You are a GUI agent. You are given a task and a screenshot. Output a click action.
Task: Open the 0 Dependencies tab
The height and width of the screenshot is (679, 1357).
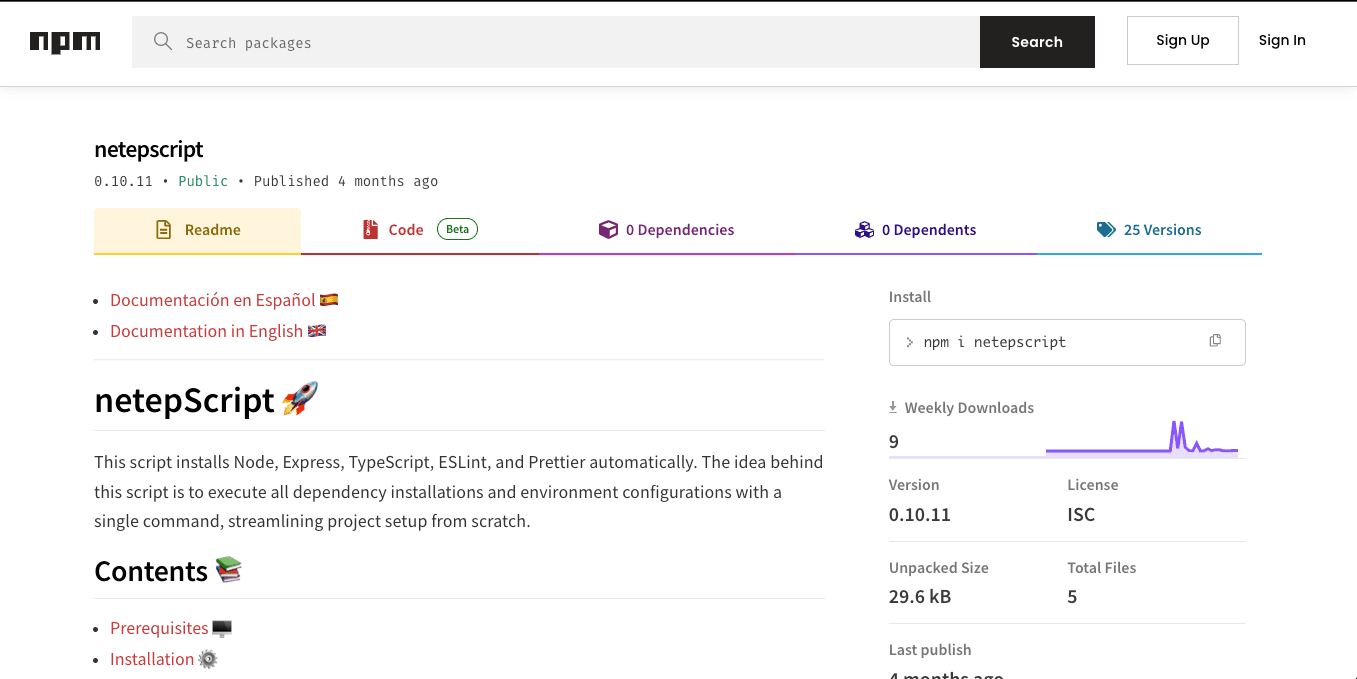[667, 231]
